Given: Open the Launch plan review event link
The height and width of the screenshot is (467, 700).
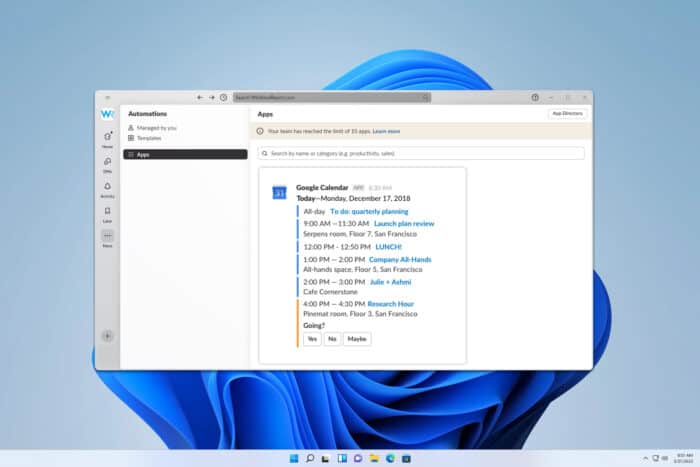Looking at the screenshot, I should click(404, 224).
